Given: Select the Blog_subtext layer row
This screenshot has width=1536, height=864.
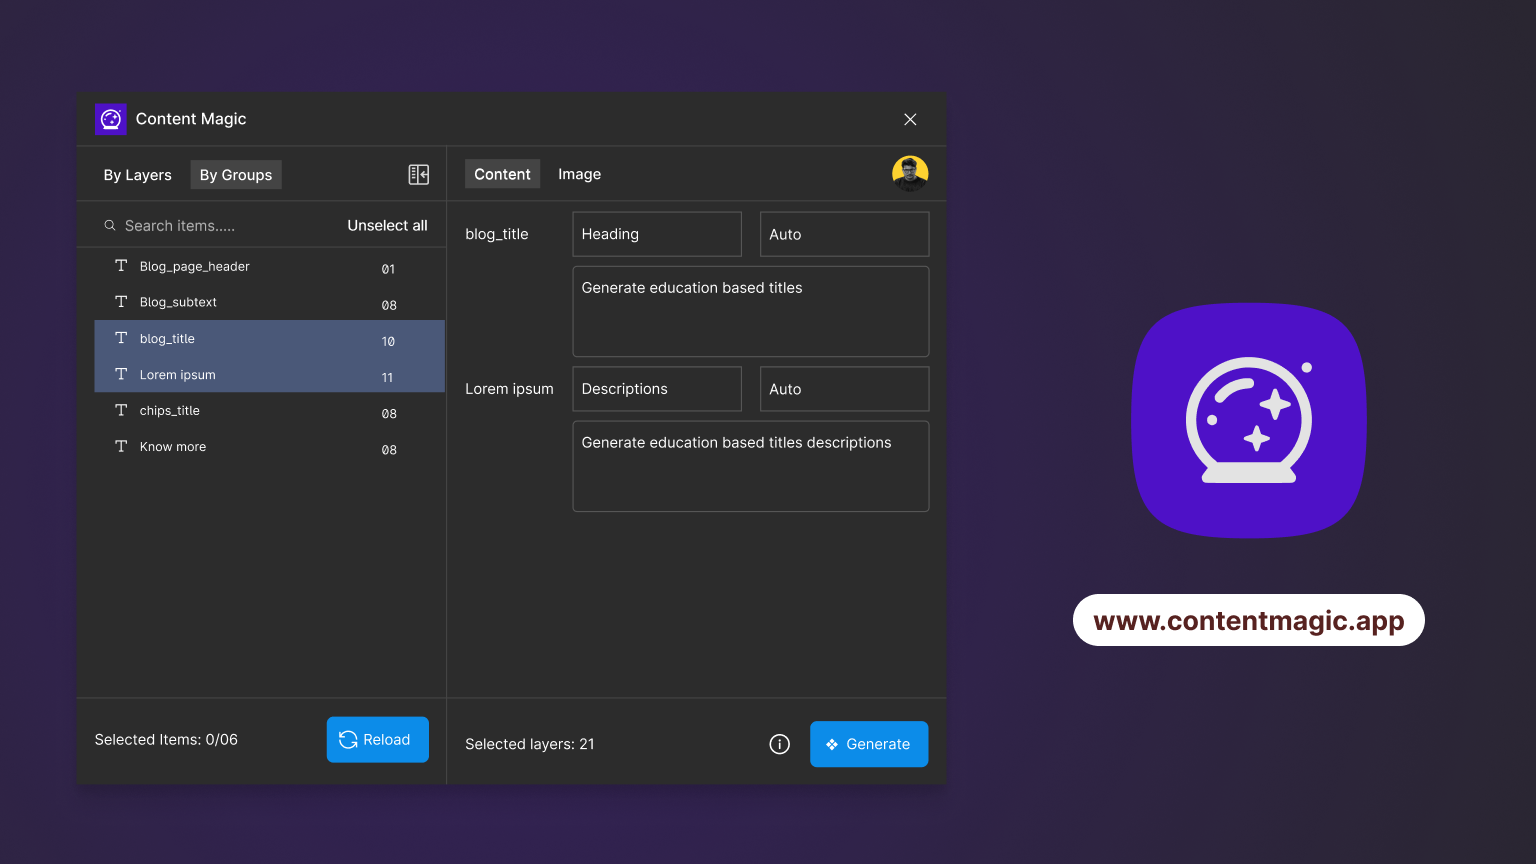Looking at the screenshot, I should pos(270,302).
